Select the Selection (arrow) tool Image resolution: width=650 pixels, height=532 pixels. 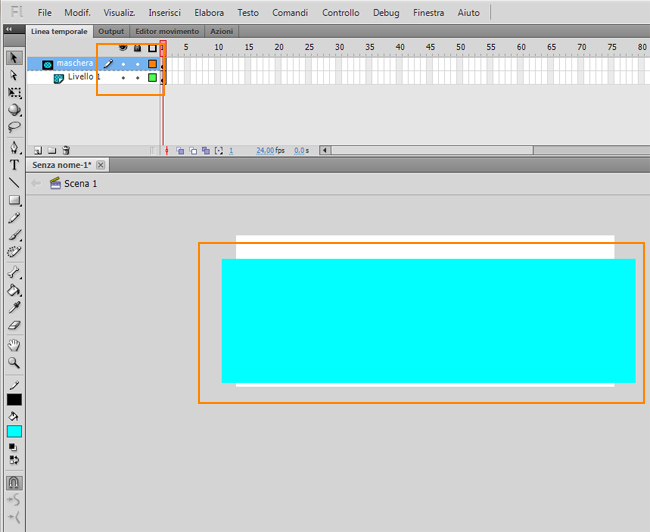click(x=14, y=58)
